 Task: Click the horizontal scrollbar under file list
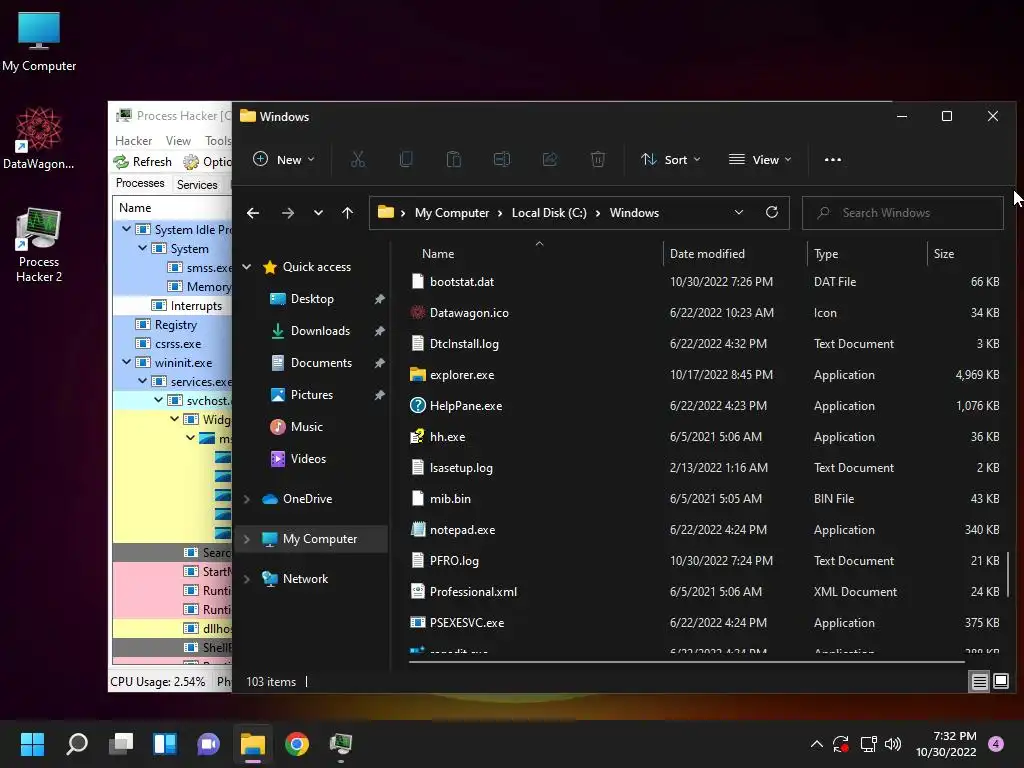click(686, 662)
